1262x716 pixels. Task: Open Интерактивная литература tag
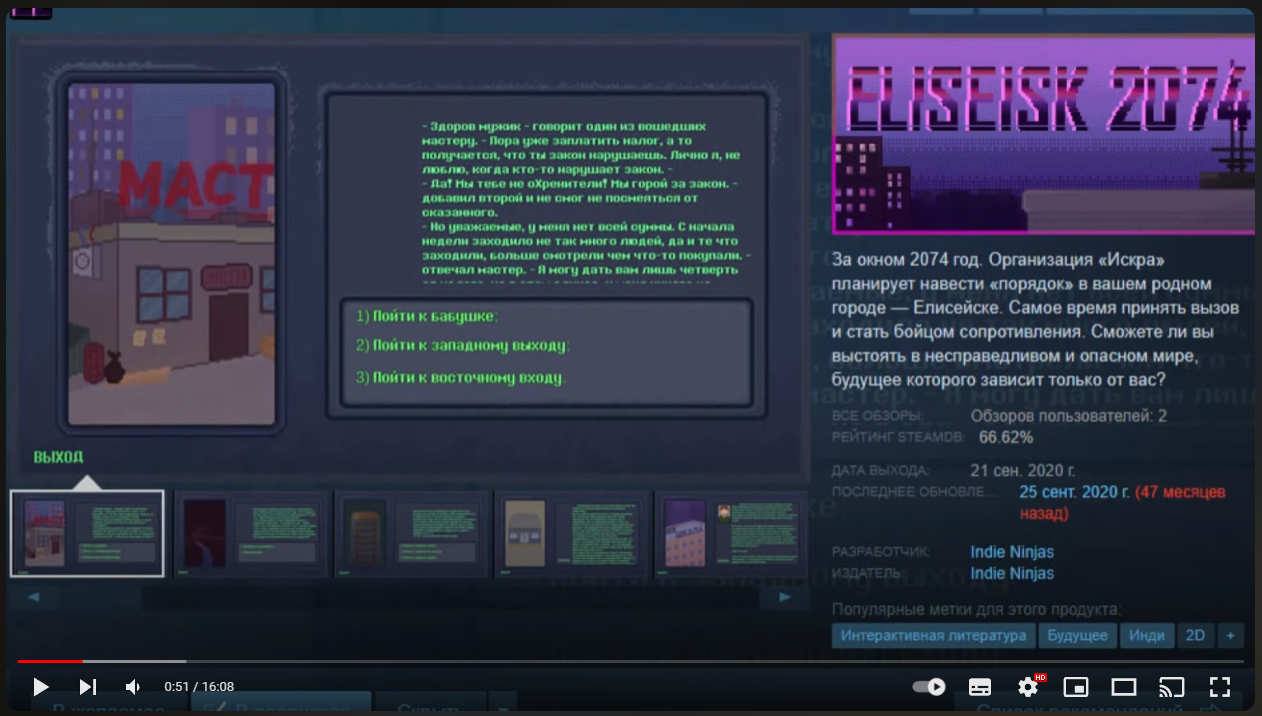pyautogui.click(x=933, y=635)
